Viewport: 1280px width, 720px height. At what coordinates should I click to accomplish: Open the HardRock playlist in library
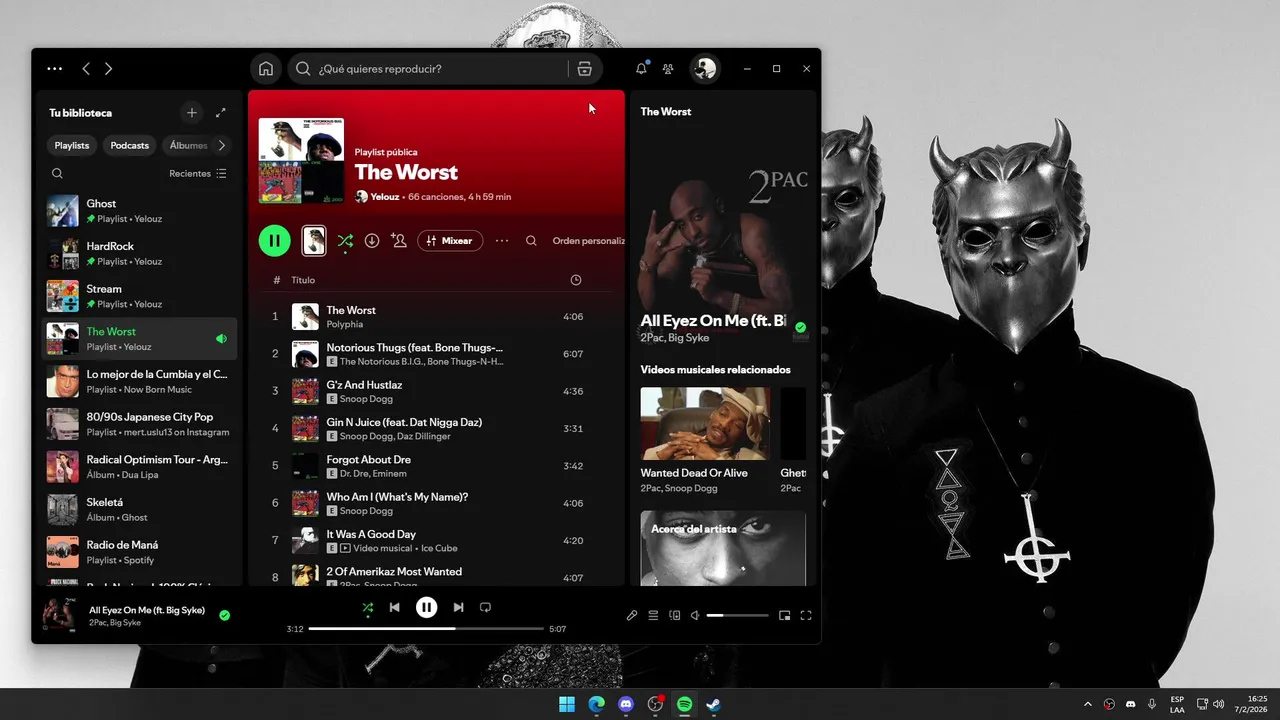139,254
